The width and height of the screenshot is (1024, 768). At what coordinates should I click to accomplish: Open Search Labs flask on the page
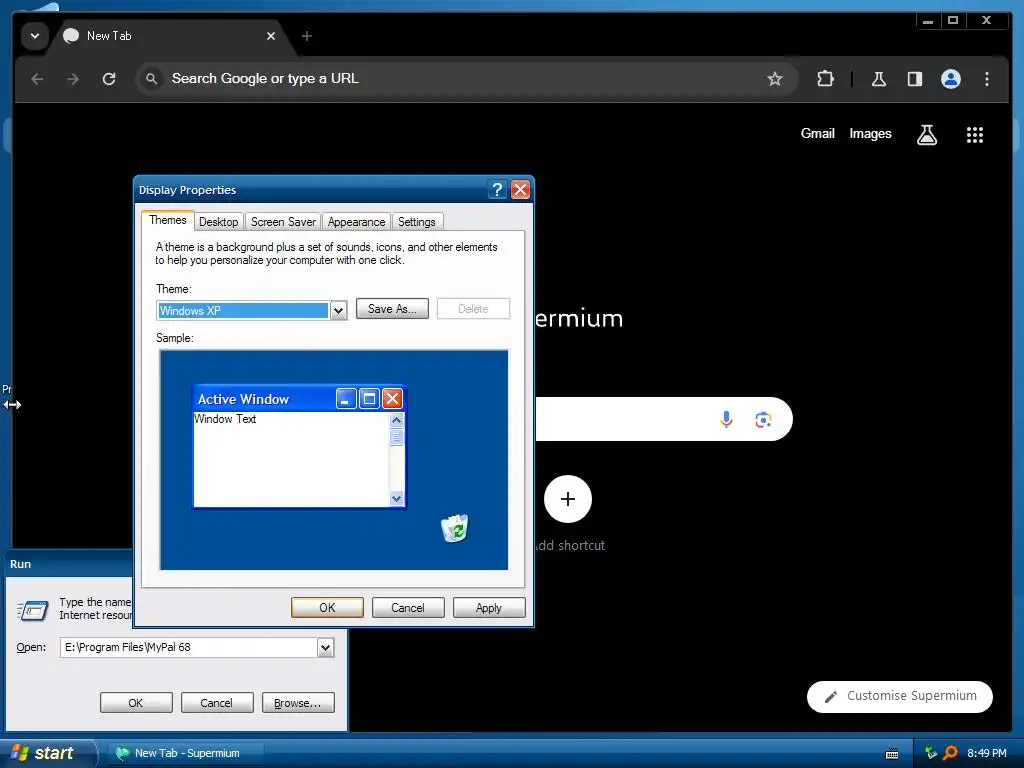pyautogui.click(x=927, y=135)
